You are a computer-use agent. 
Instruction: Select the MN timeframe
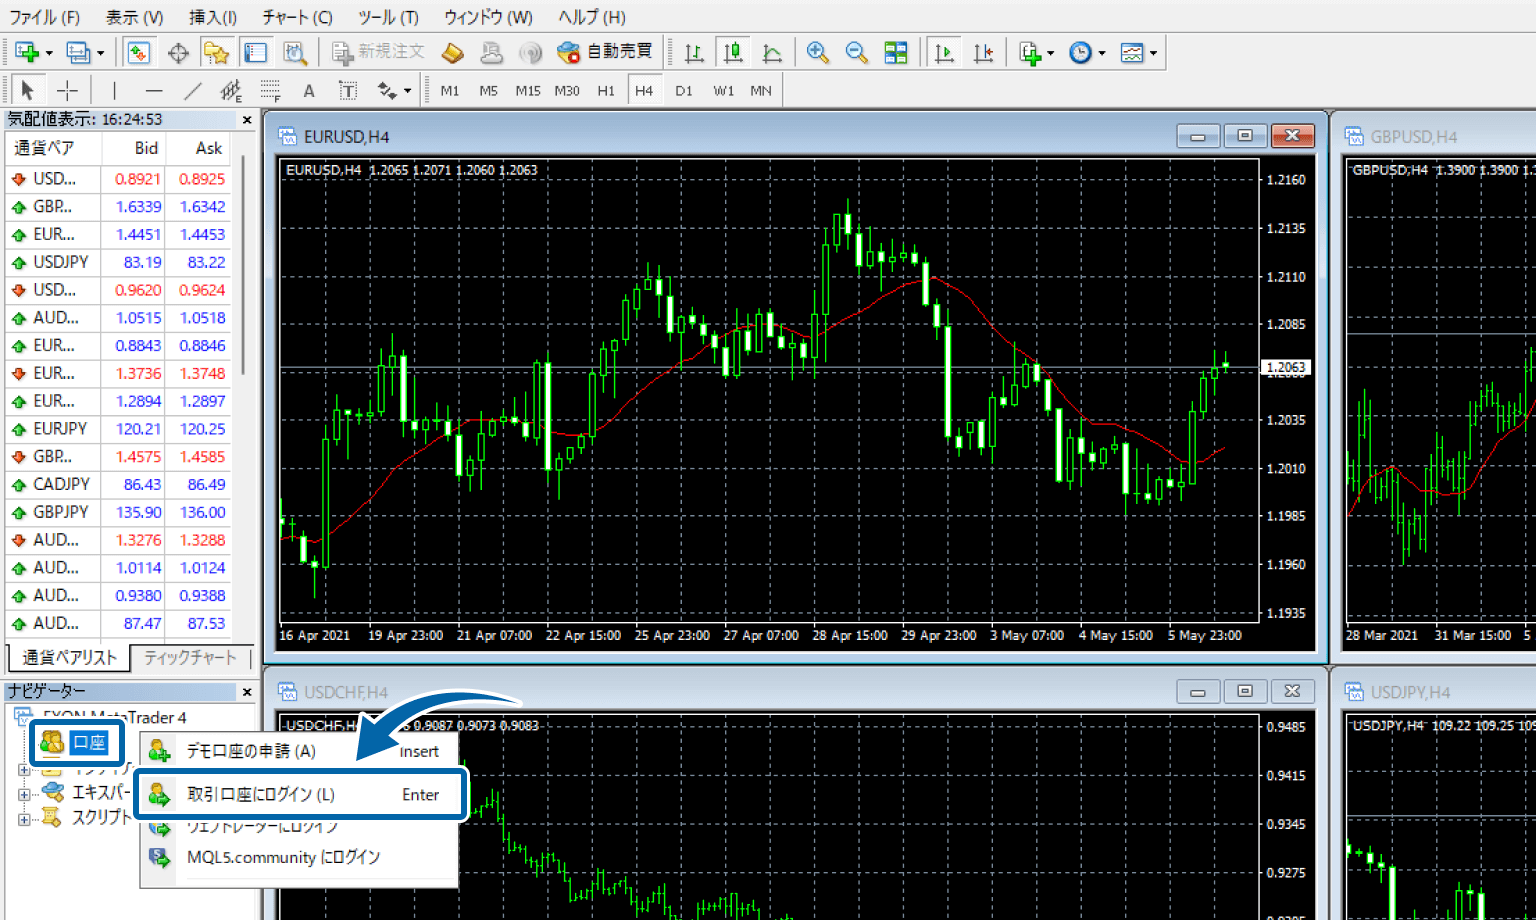point(761,90)
